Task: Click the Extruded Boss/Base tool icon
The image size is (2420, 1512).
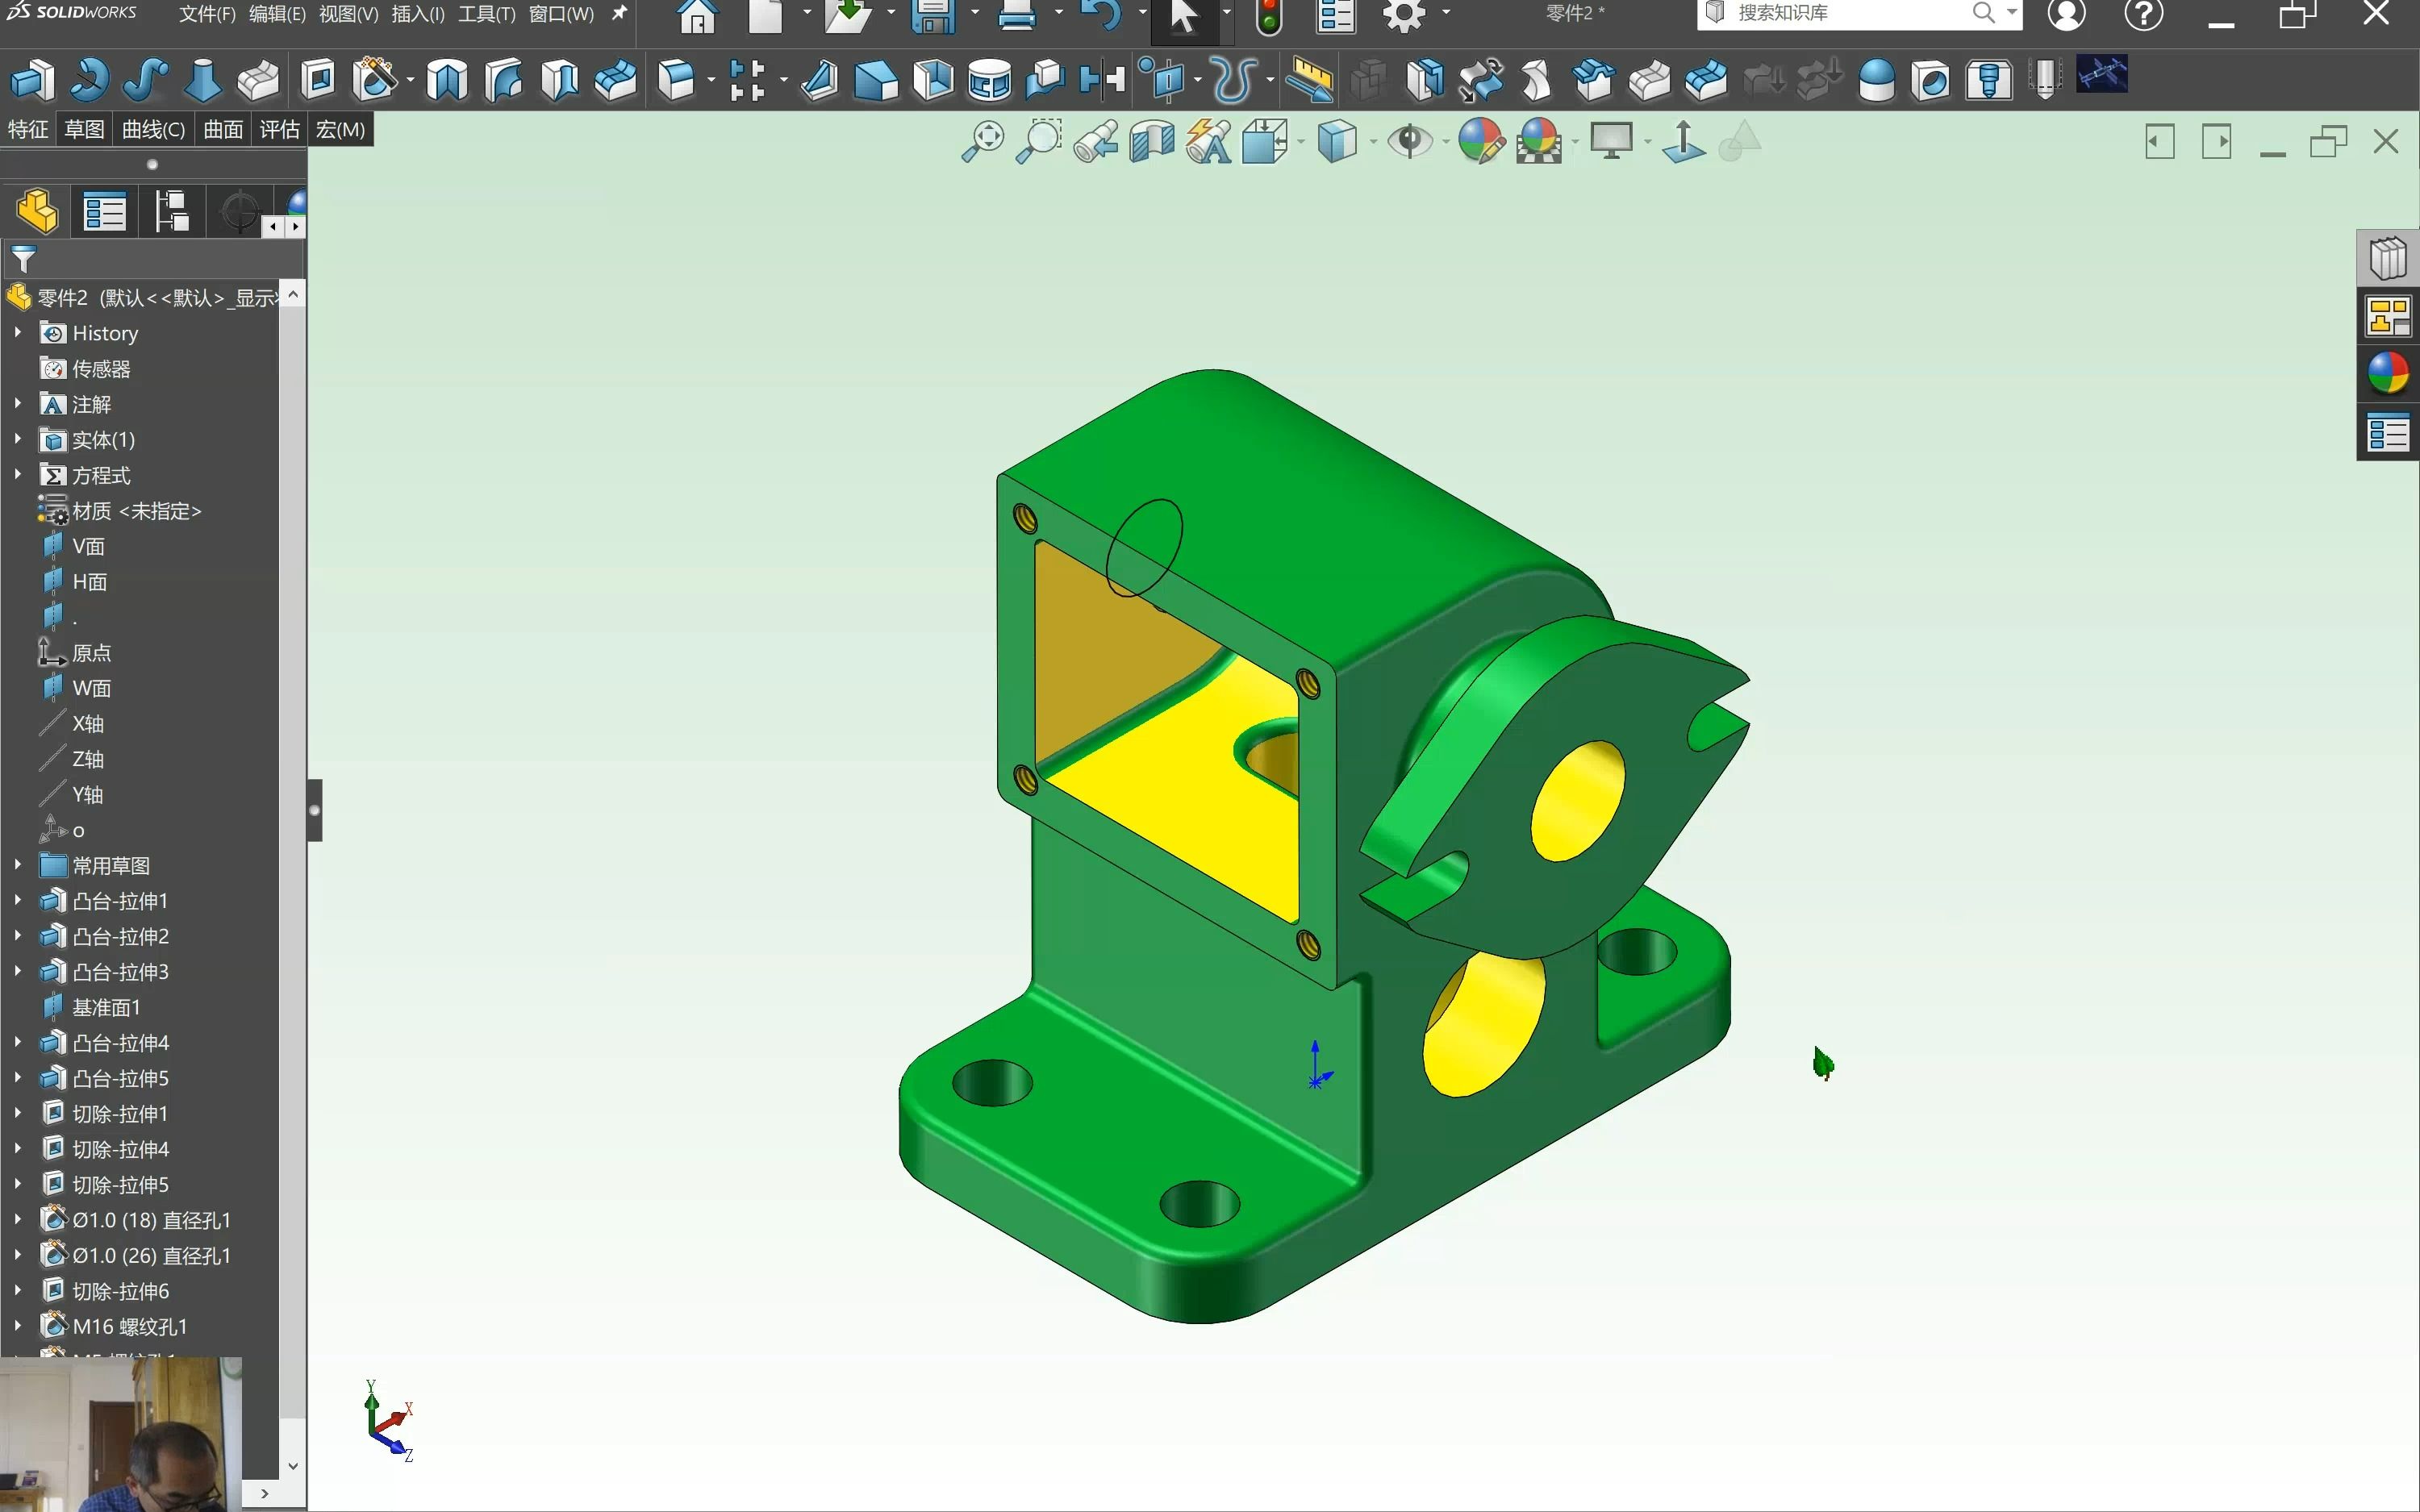Action: [32, 80]
